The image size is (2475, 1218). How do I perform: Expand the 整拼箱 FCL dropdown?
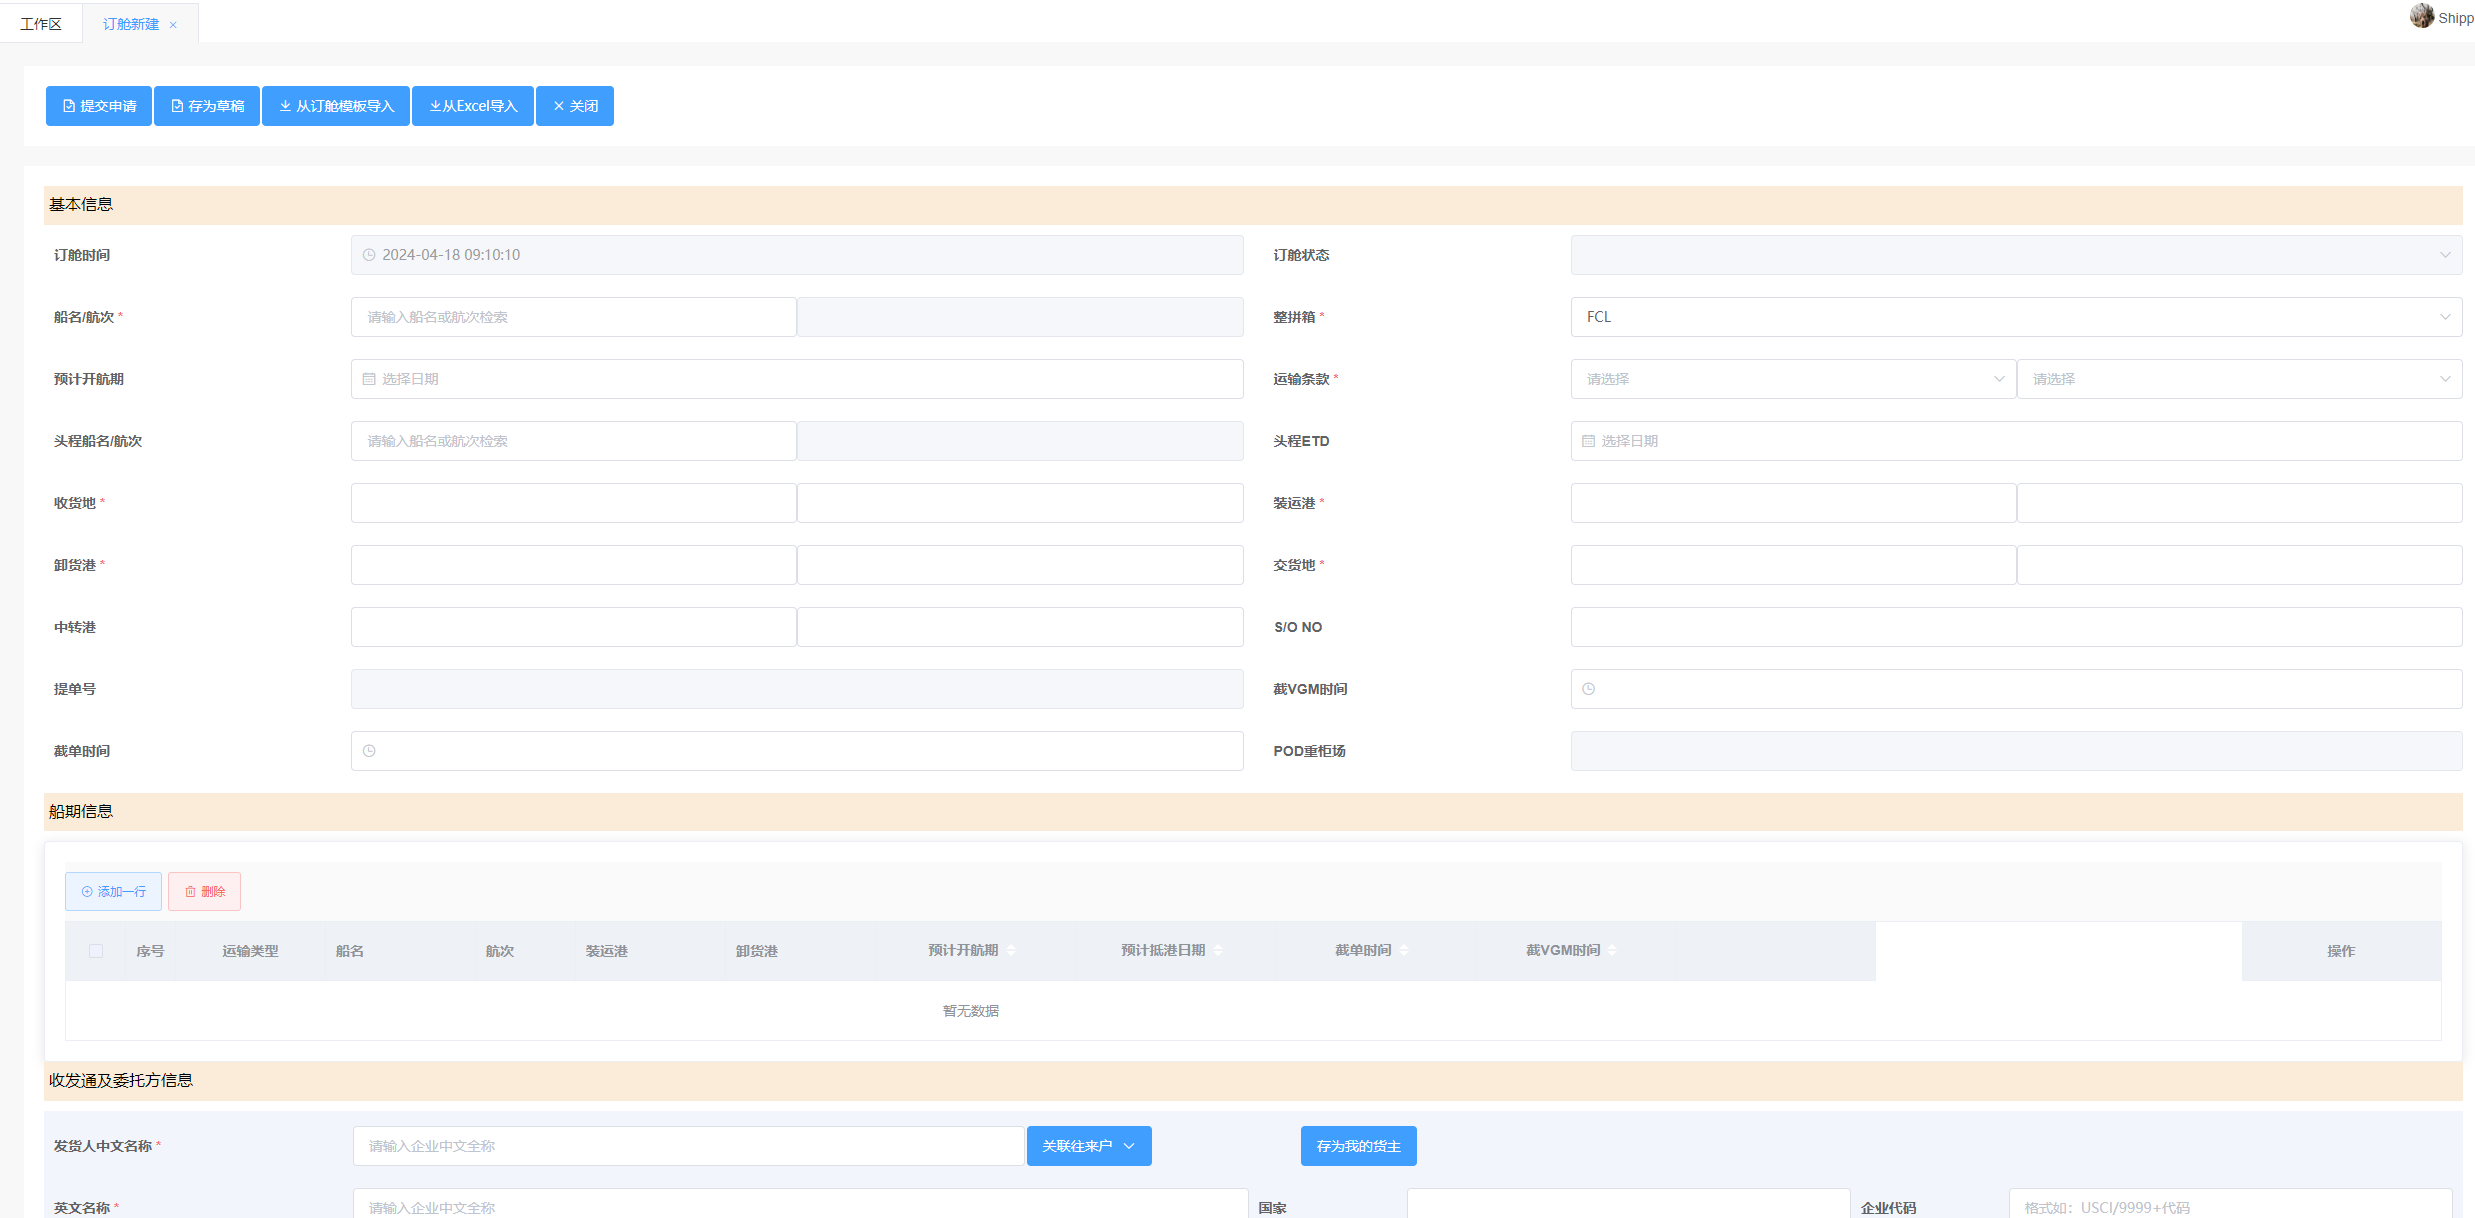click(x=2015, y=317)
